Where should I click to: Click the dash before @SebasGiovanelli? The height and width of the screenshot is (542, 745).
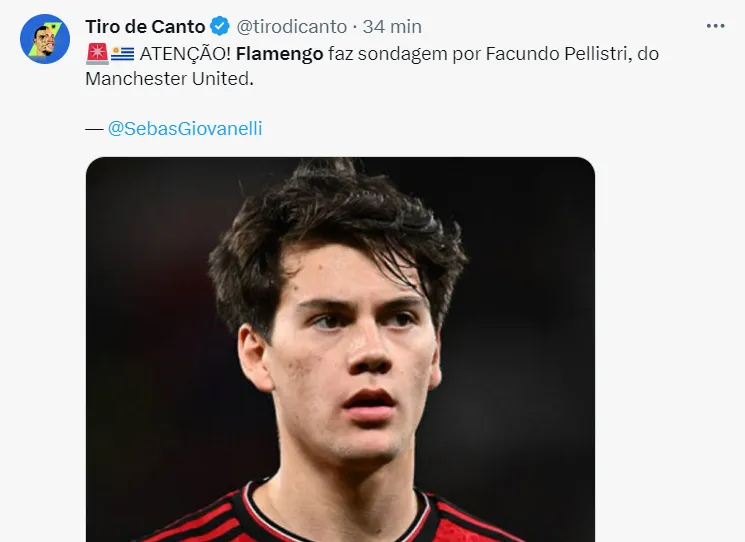[x=93, y=128]
